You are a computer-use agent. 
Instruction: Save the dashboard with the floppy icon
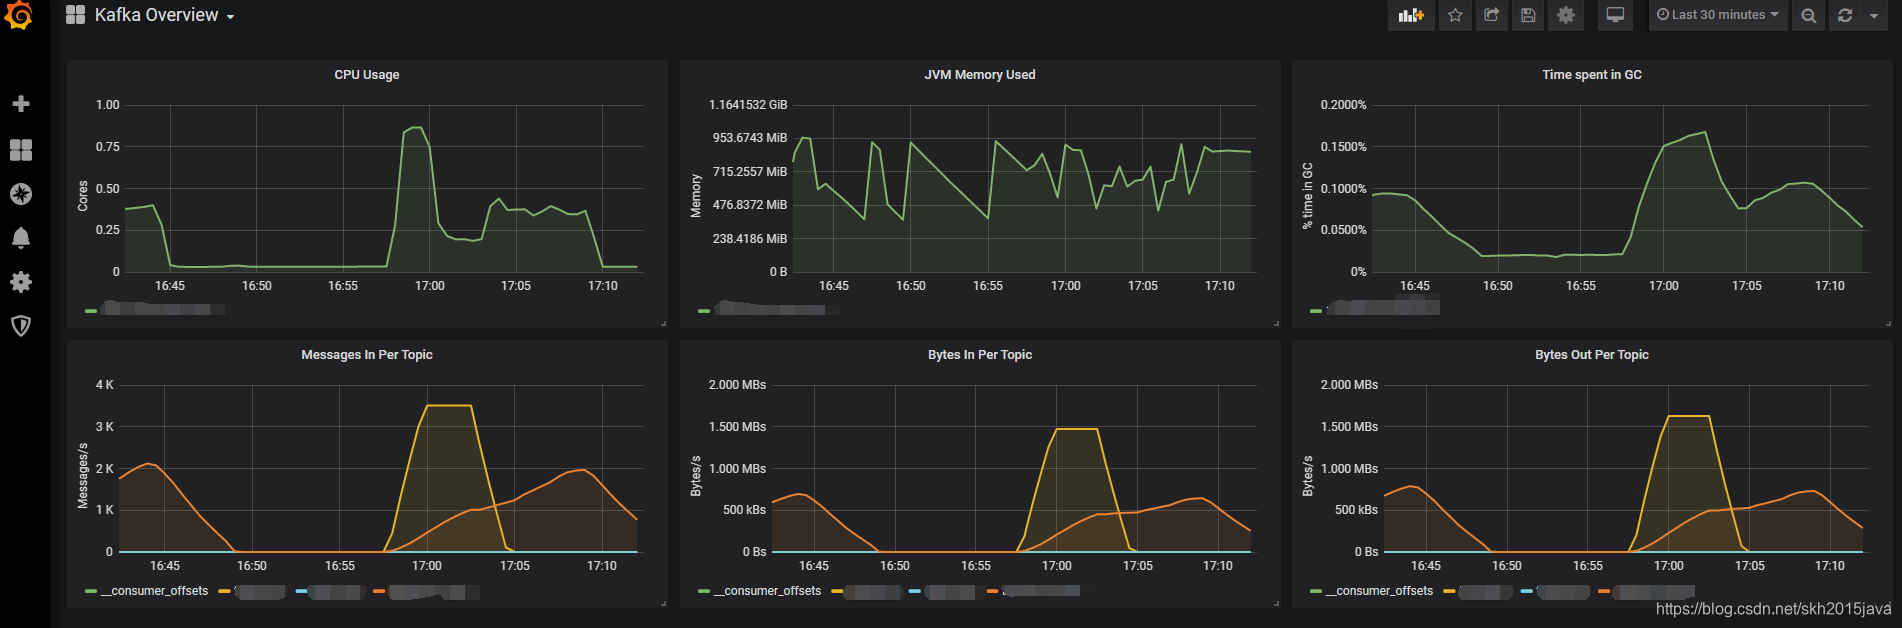[1528, 15]
